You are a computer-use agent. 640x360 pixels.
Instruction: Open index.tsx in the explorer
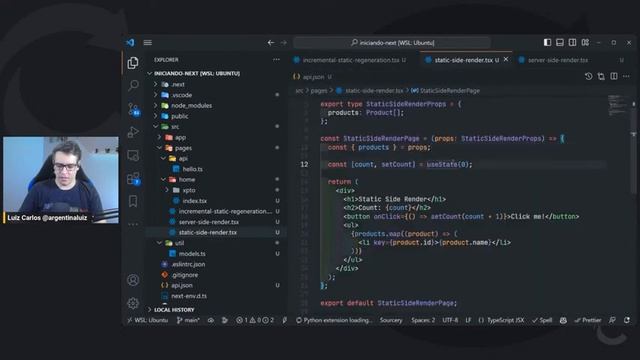[x=194, y=201]
